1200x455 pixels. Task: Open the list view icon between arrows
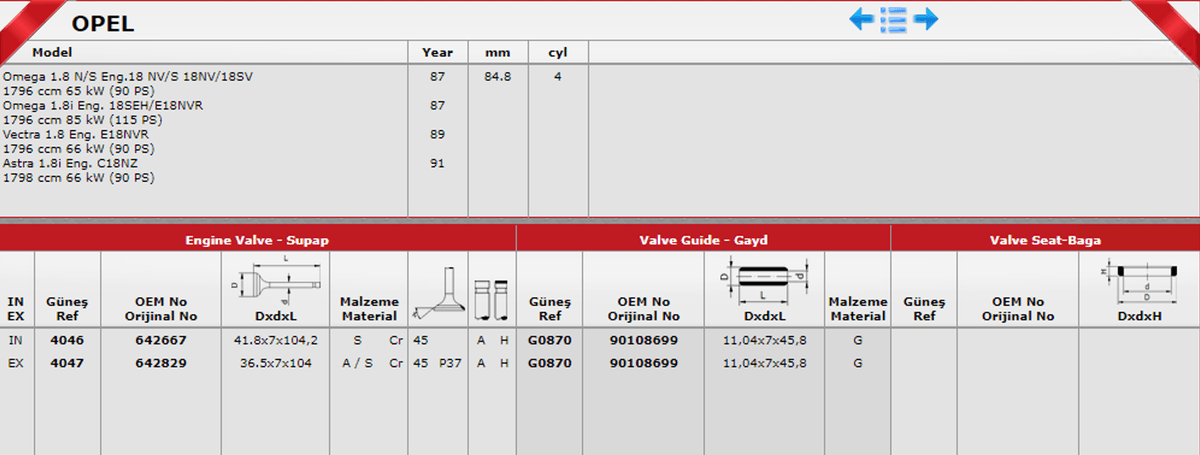coord(893,18)
